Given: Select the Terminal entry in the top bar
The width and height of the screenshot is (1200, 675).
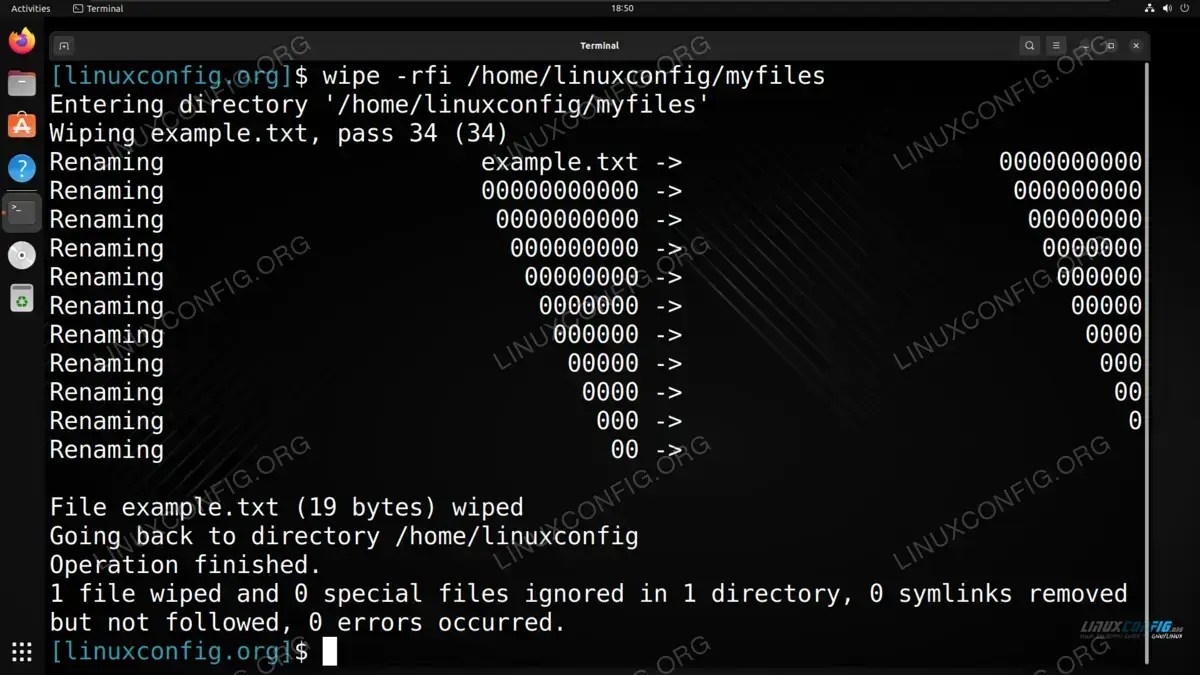Looking at the screenshot, I should (x=97, y=8).
